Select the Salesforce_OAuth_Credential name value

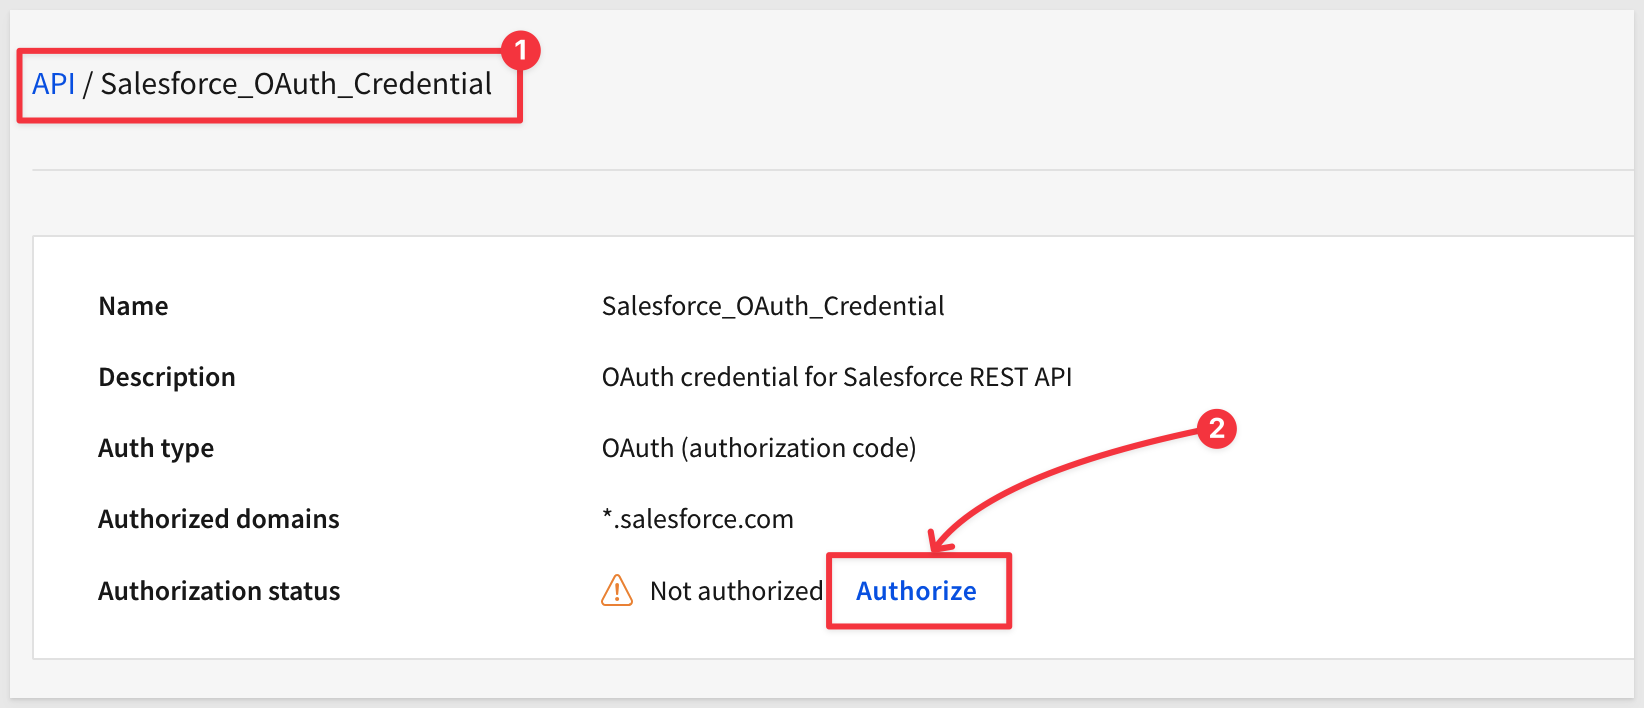tap(772, 306)
